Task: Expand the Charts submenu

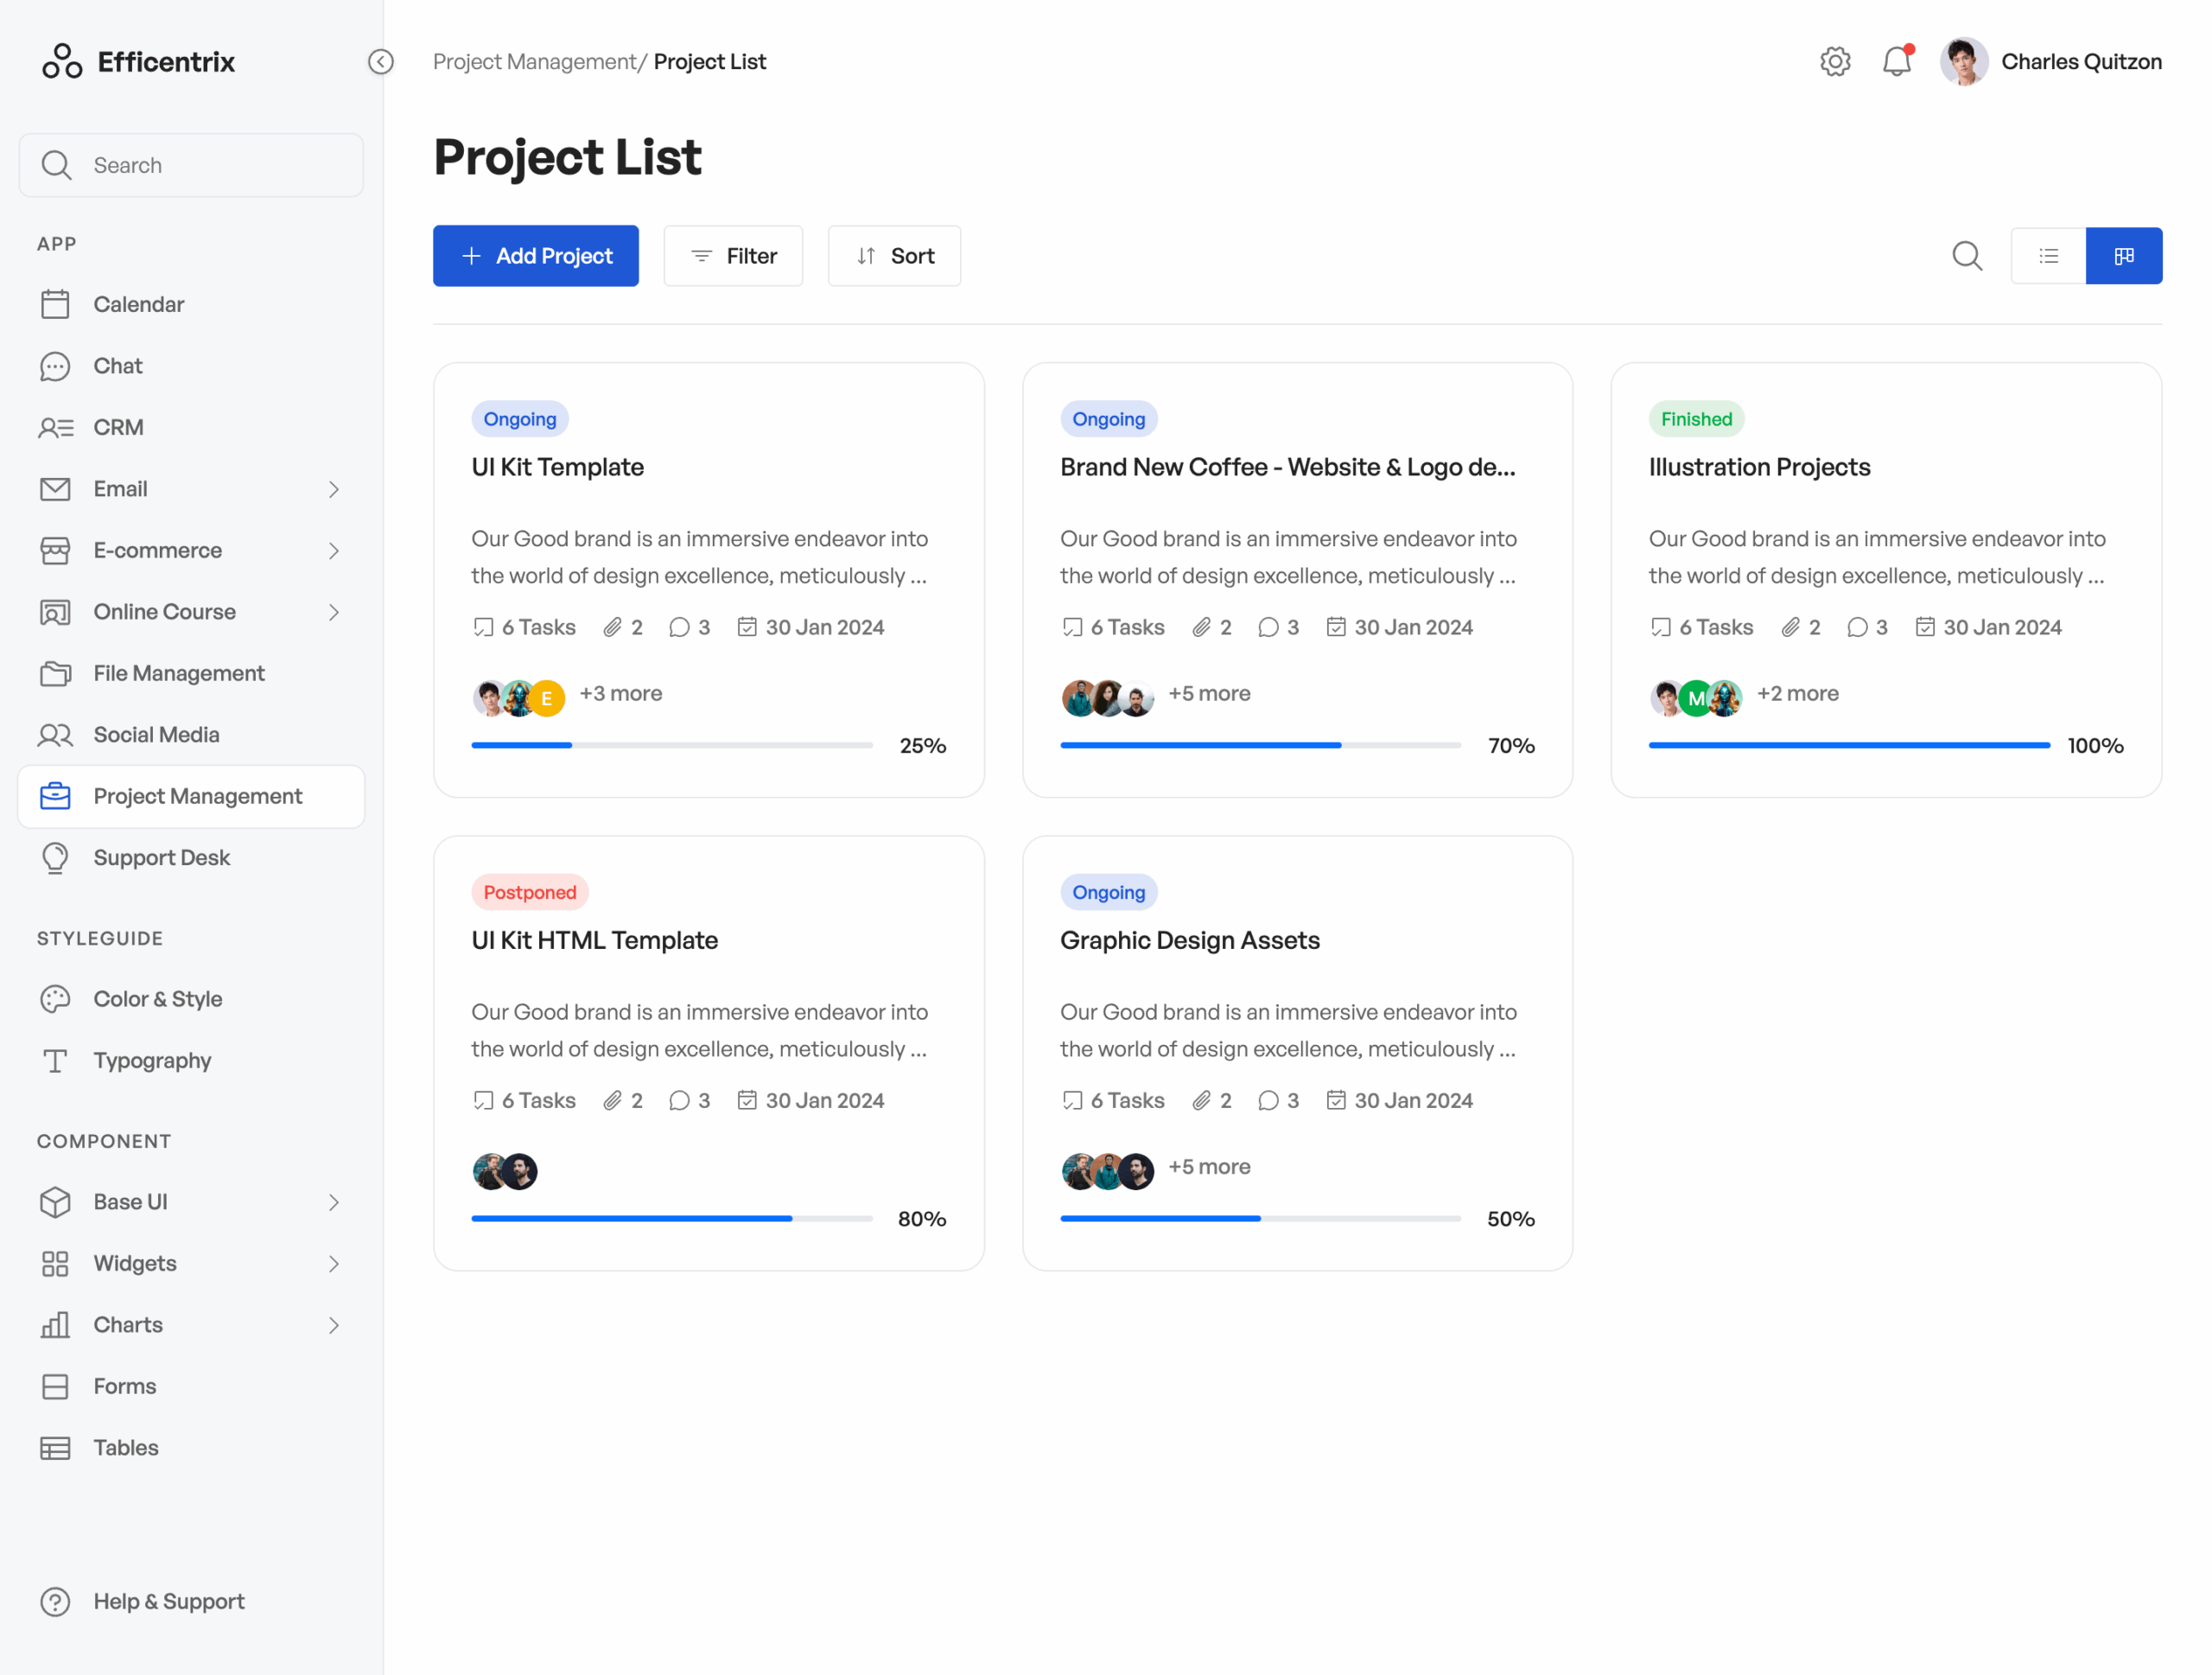Action: point(333,1325)
